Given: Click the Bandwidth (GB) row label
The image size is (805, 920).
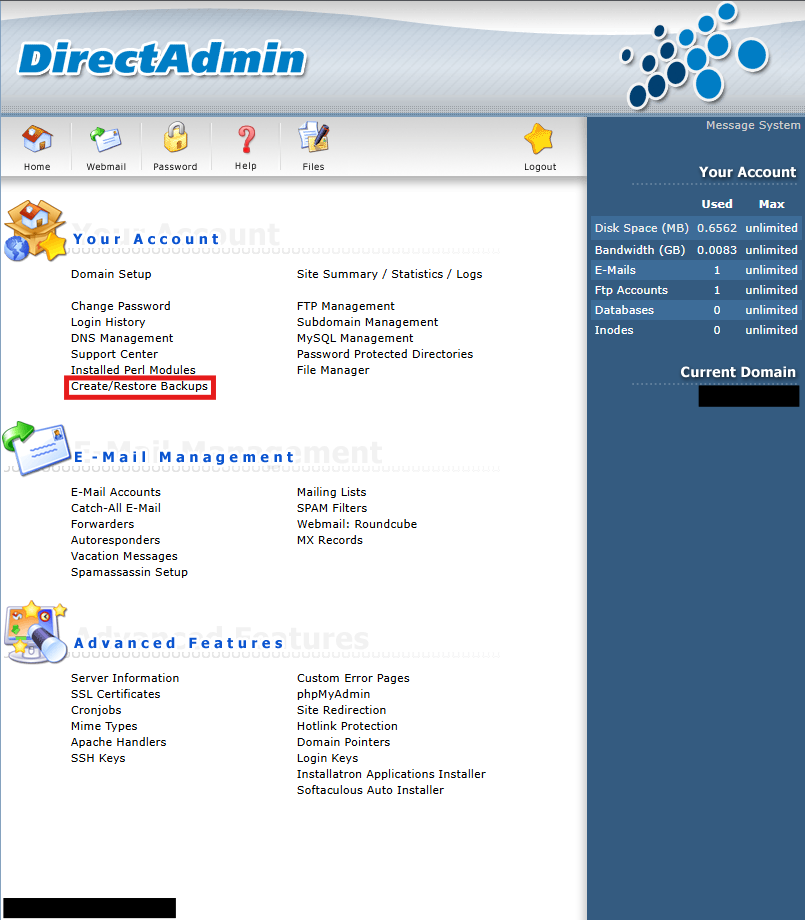Looking at the screenshot, I should [640, 250].
